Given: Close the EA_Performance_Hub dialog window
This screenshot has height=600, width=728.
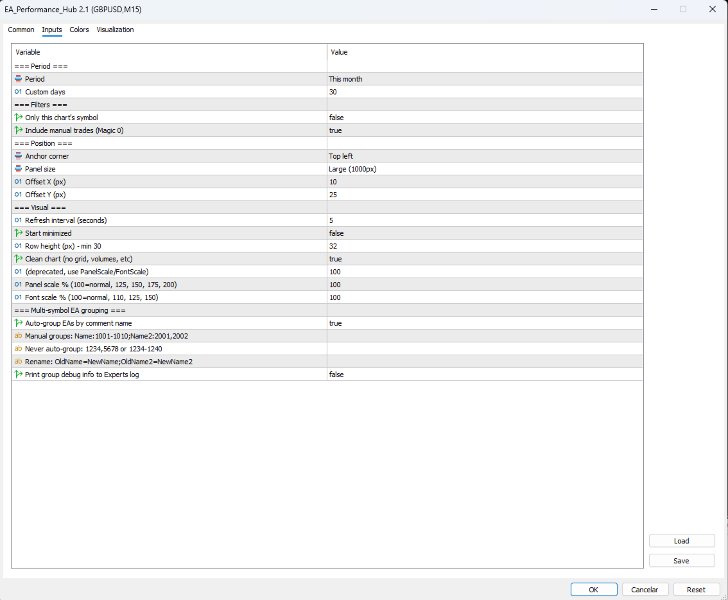Looking at the screenshot, I should tap(712, 9).
